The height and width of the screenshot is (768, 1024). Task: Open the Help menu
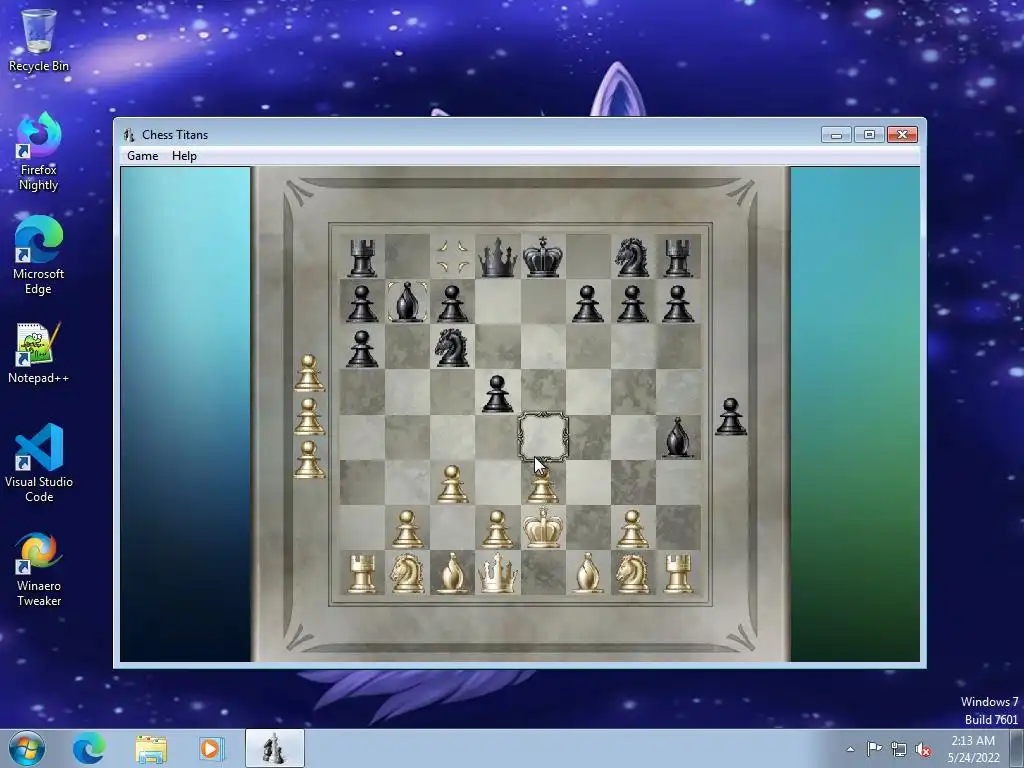coord(184,155)
